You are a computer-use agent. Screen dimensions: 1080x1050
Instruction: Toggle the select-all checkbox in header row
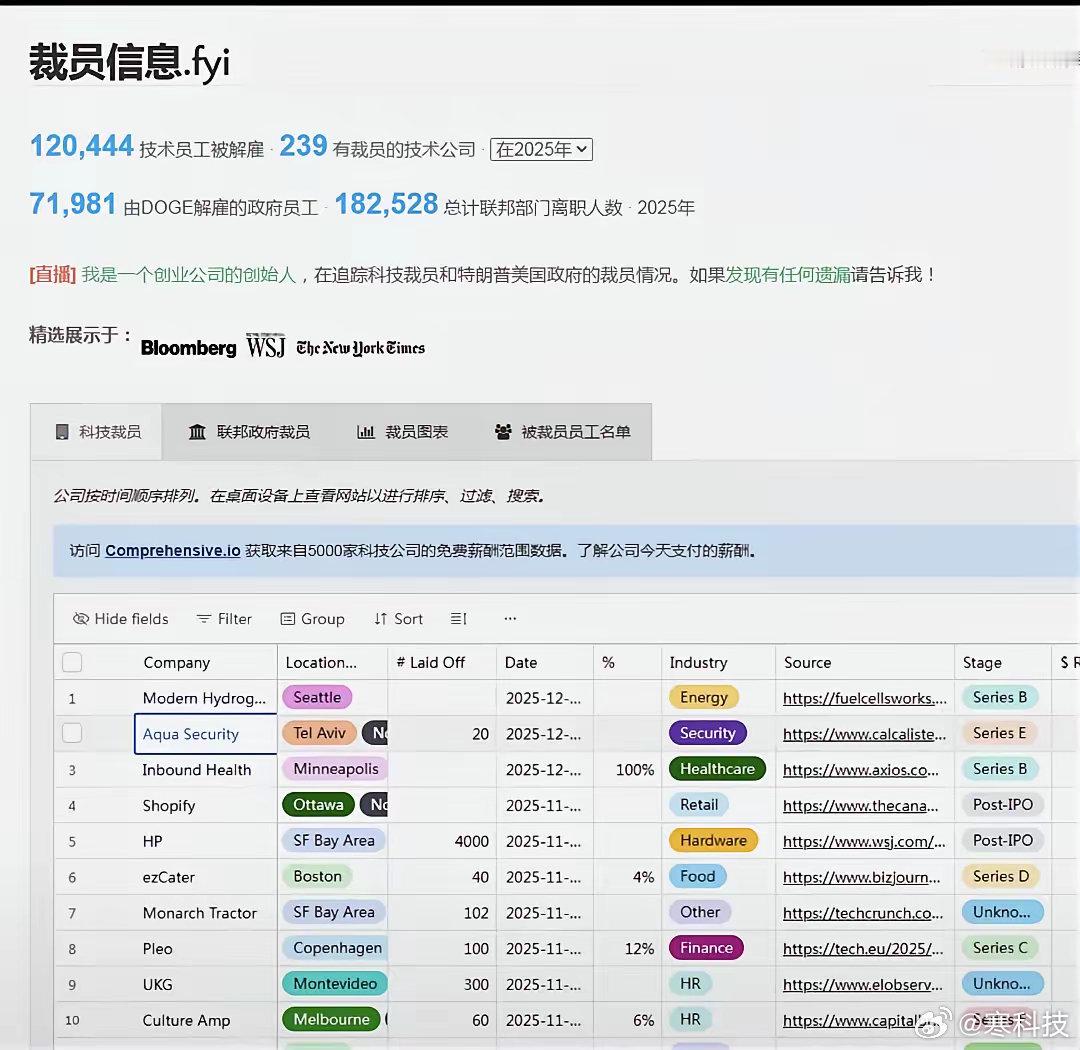pyautogui.click(x=70, y=661)
